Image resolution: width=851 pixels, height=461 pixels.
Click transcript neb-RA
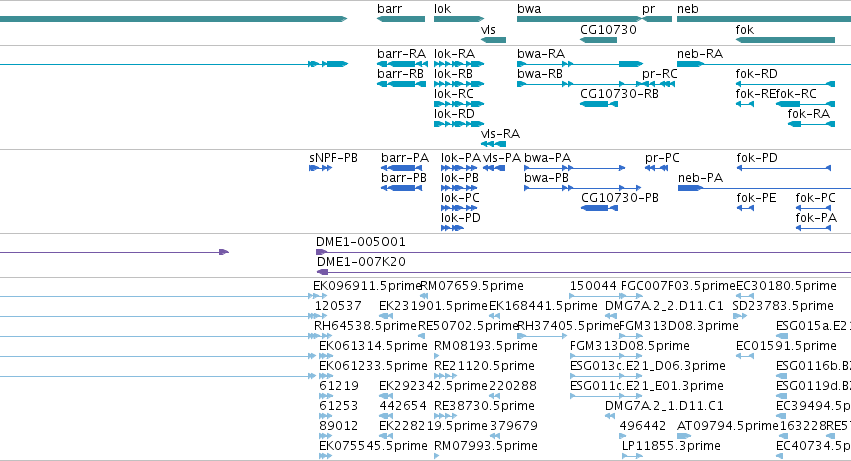764,64
